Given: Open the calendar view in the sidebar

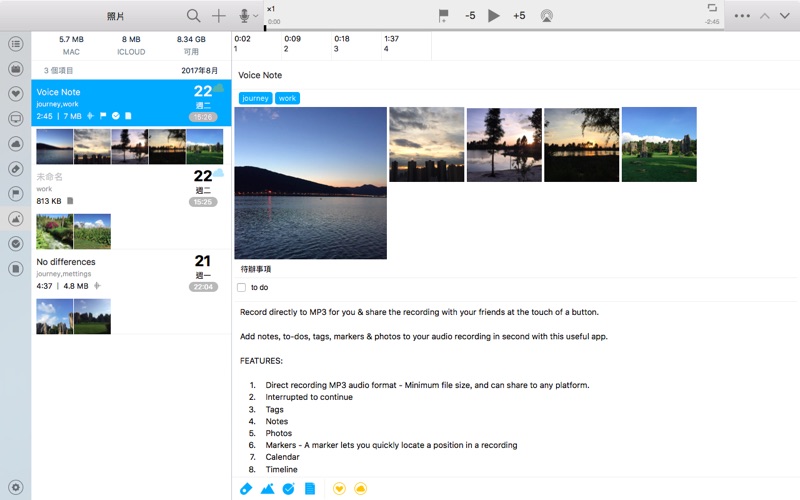Looking at the screenshot, I should pos(16,69).
